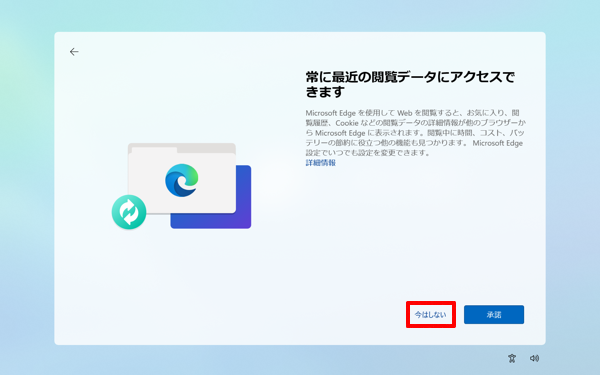Open the accessibility icon in the corner
The image size is (600, 375).
tap(512, 358)
